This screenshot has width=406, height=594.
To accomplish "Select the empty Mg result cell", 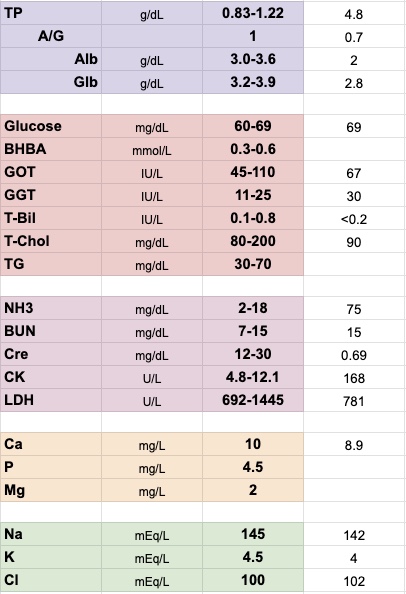I will click(x=354, y=490).
